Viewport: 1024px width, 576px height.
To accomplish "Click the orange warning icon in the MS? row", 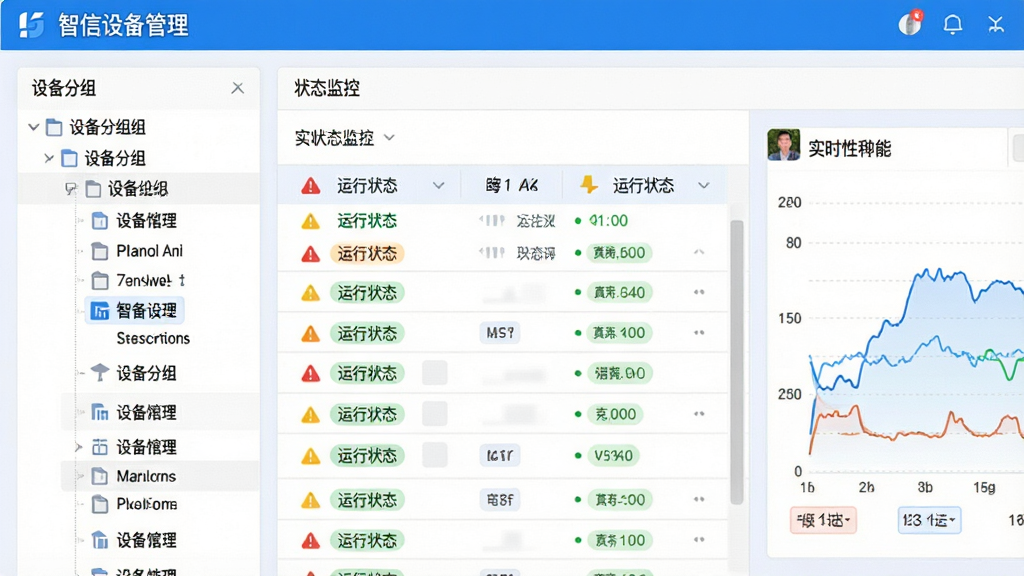I will (x=310, y=334).
